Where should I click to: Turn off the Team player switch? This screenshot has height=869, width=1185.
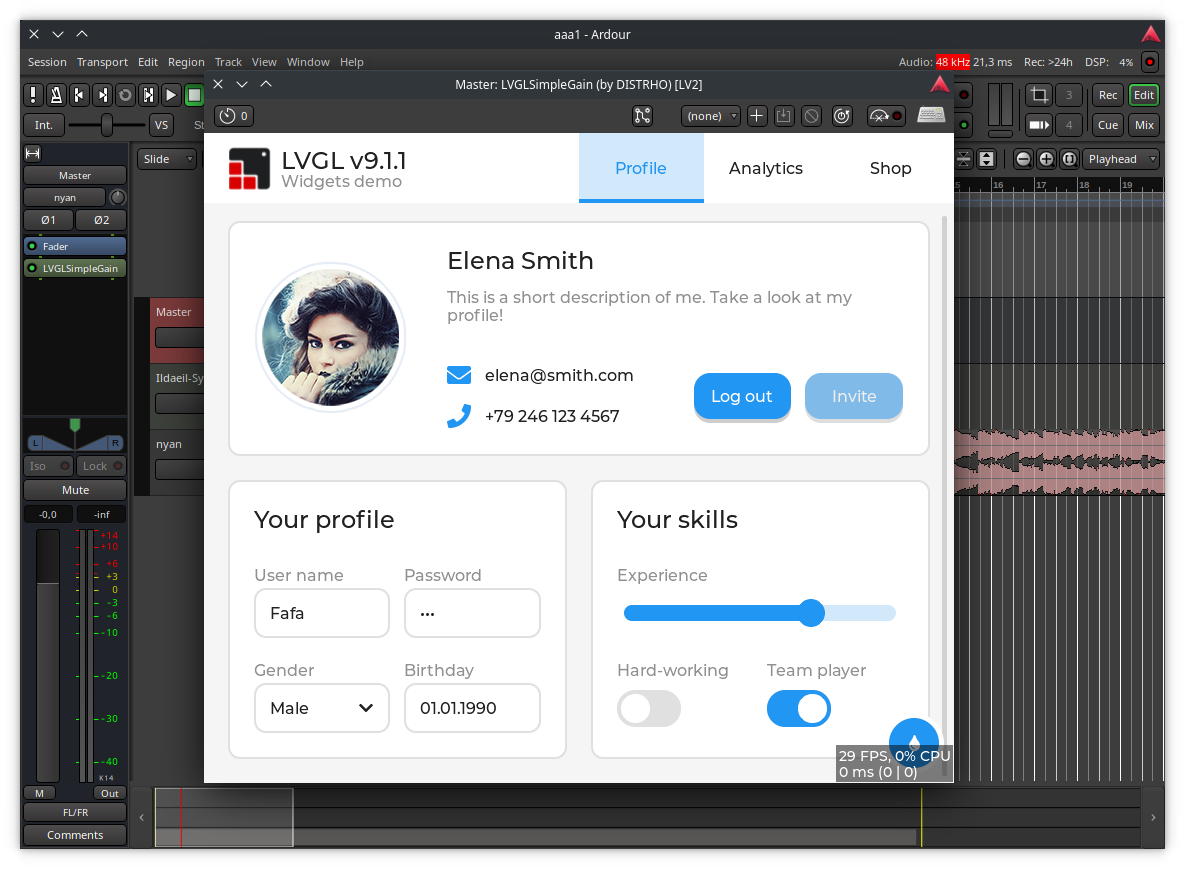point(798,709)
